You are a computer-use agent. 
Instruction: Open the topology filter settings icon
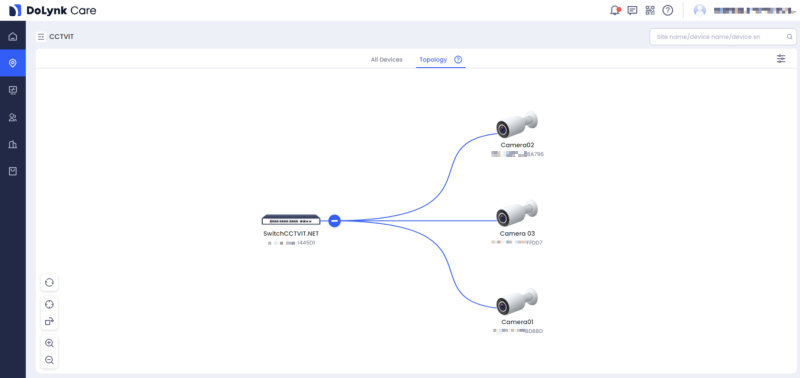[x=781, y=59]
